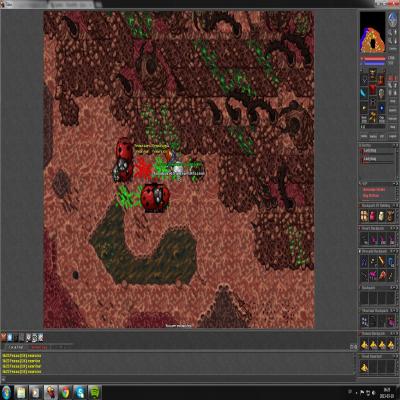Image resolution: width=400 pixels, height=400 pixels.
Task: Switch to the Local Chat tab
Action: (x=16, y=347)
